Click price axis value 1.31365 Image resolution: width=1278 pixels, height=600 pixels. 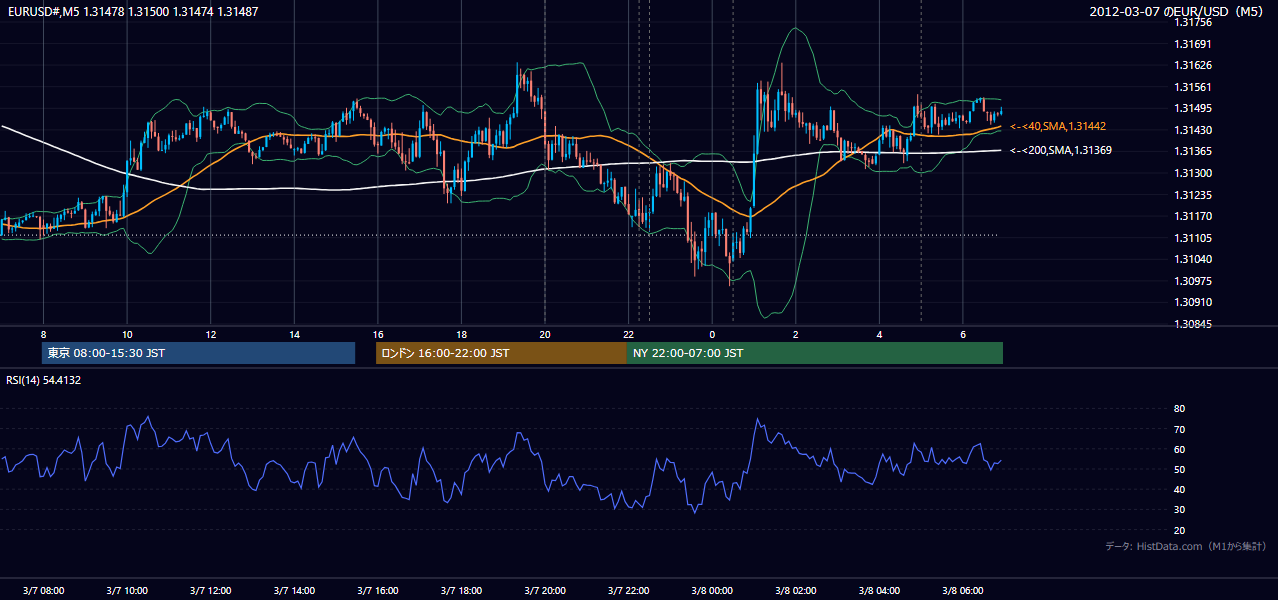pyautogui.click(x=1192, y=151)
